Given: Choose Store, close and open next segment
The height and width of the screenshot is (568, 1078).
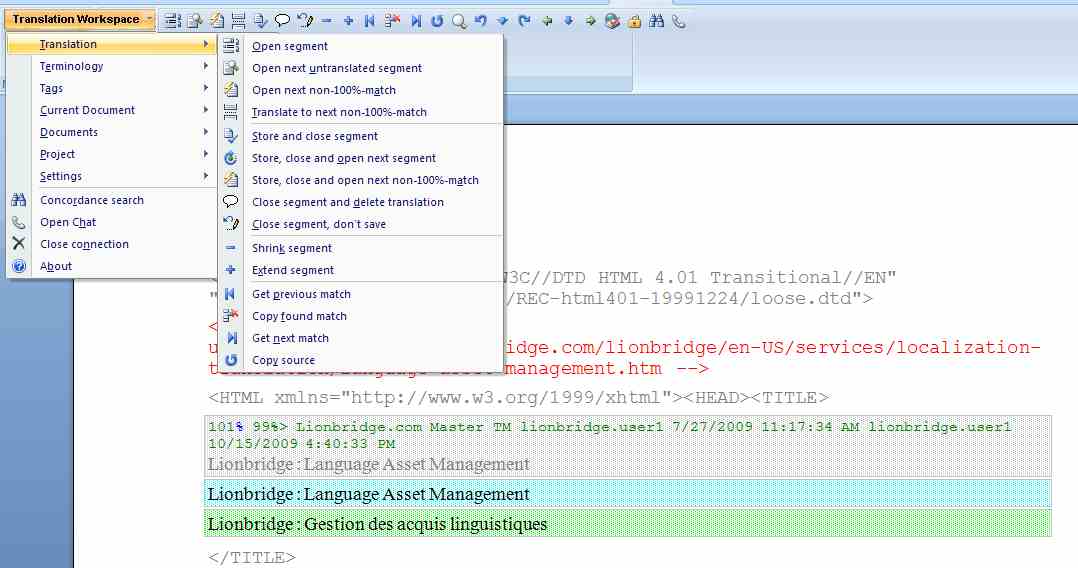Looking at the screenshot, I should [x=361, y=158].
